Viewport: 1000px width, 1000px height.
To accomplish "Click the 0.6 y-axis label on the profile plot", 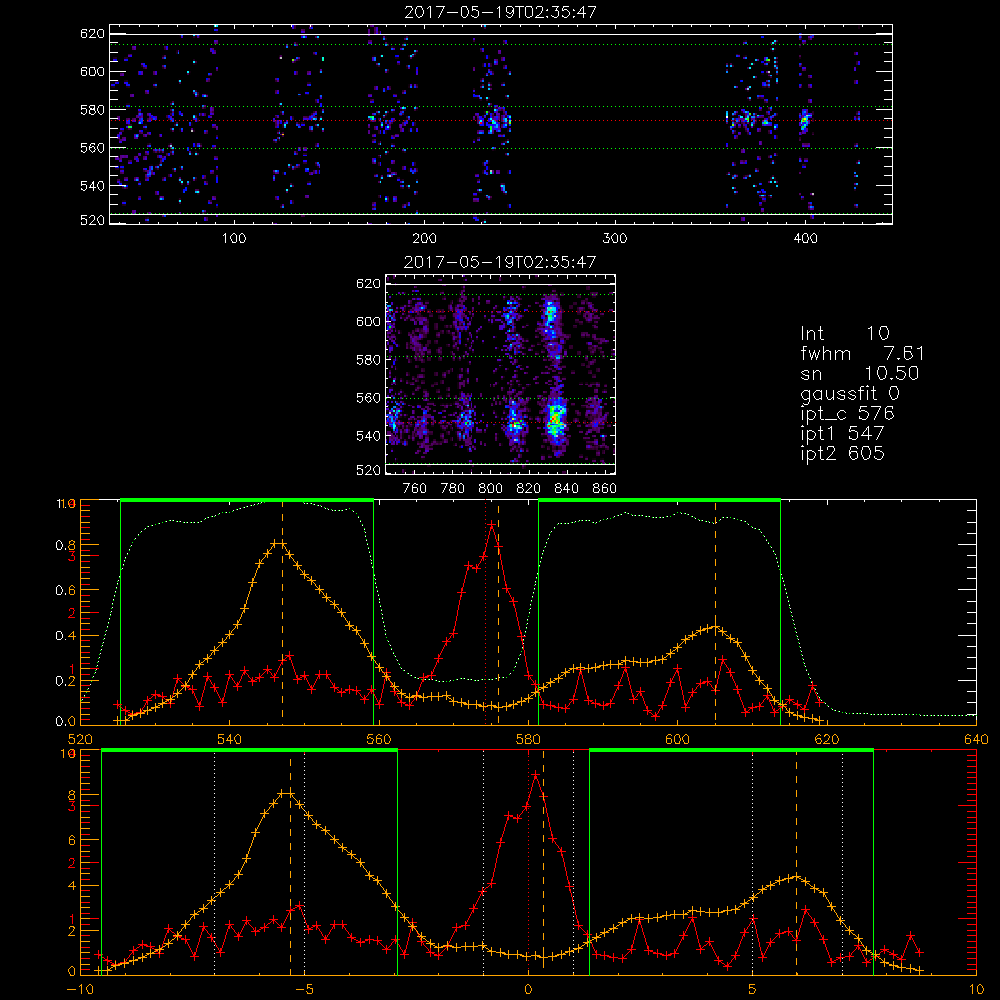I will (65, 591).
